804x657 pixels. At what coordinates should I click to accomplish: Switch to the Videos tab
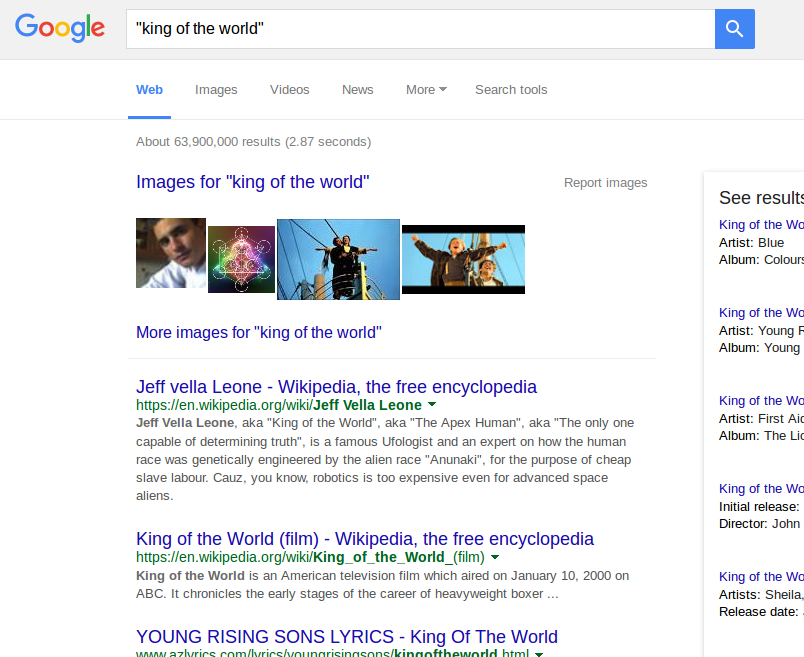click(x=290, y=90)
